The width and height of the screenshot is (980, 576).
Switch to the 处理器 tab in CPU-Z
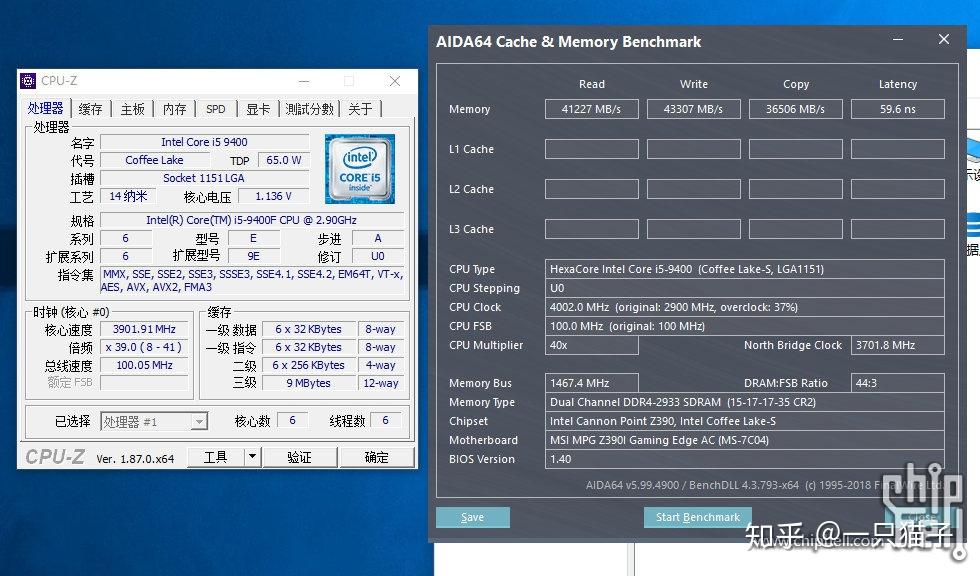[x=46, y=108]
